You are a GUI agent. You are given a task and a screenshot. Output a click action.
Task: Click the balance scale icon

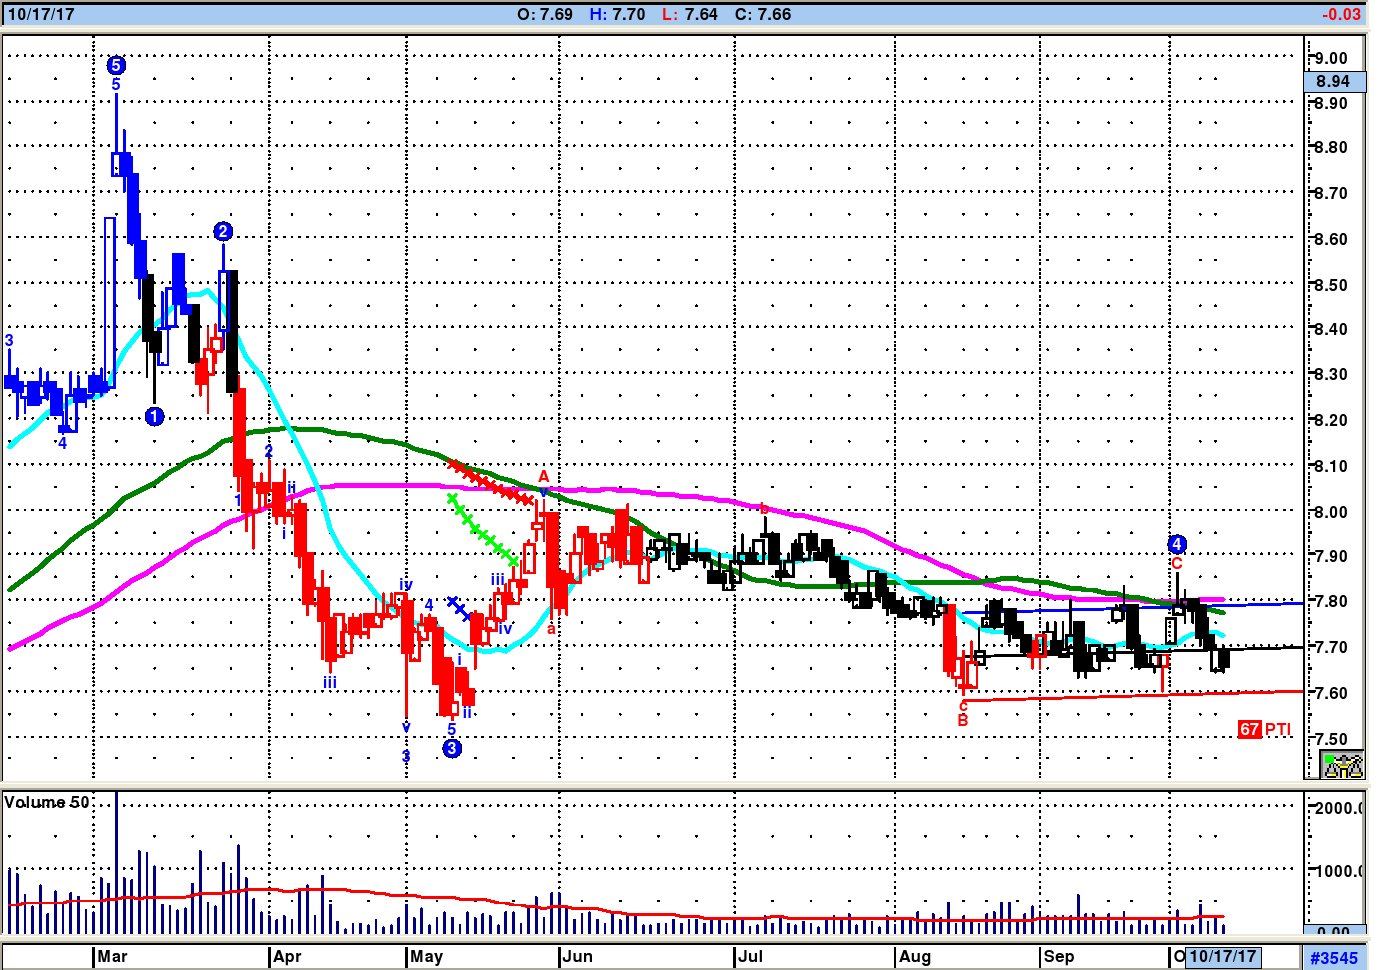1342,765
